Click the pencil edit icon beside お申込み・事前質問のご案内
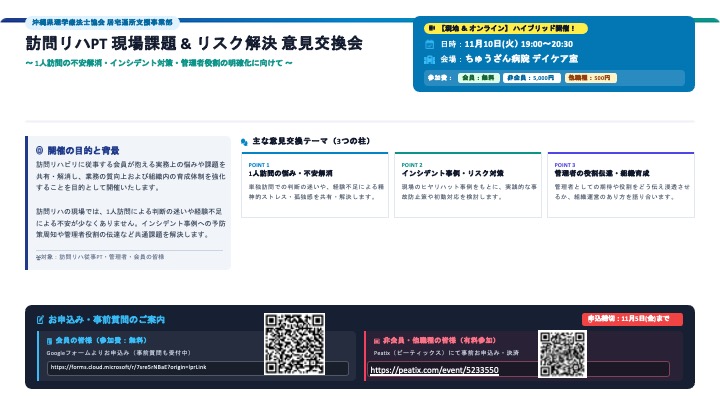This screenshot has width=720, height=405. (40, 320)
